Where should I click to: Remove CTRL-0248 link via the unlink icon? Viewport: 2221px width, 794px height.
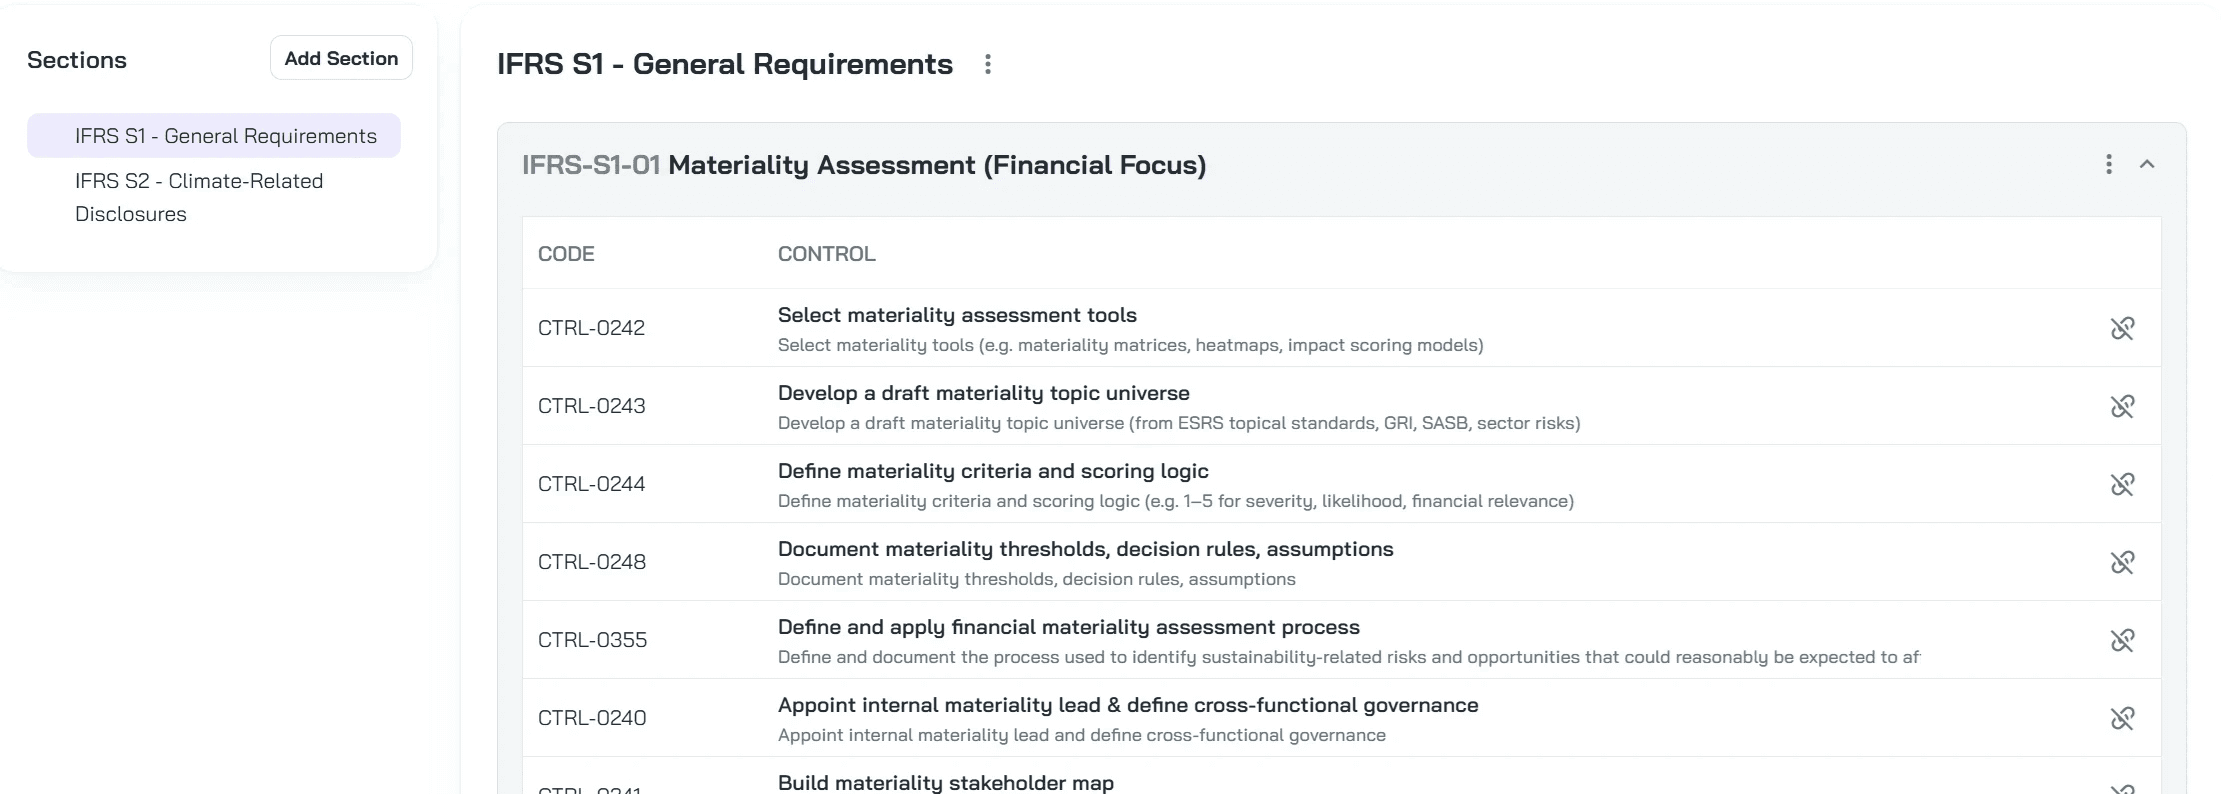pos(2122,562)
